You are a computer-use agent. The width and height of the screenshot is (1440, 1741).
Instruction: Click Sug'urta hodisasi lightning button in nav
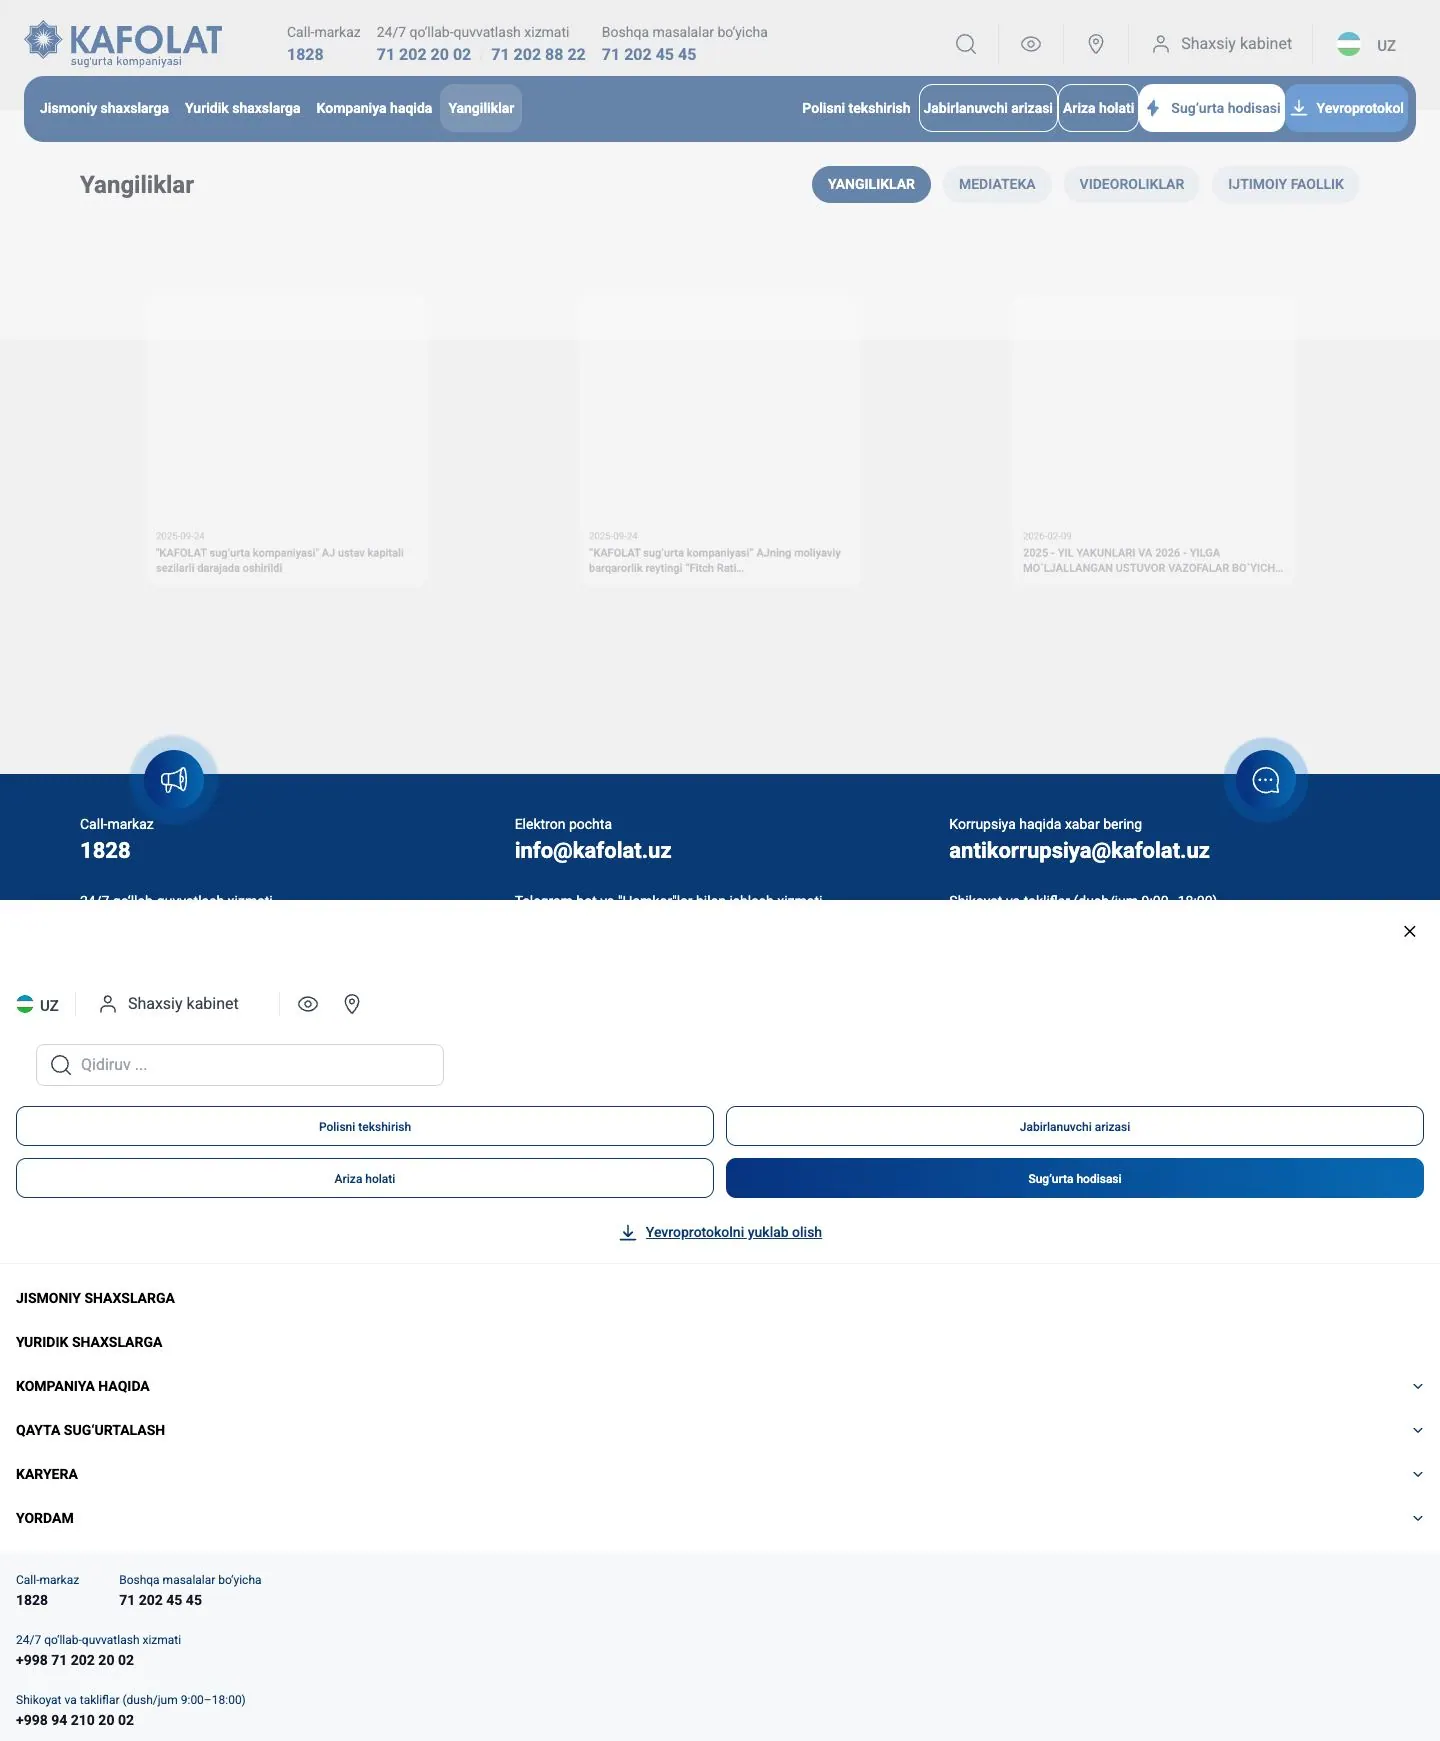[x=1212, y=108]
